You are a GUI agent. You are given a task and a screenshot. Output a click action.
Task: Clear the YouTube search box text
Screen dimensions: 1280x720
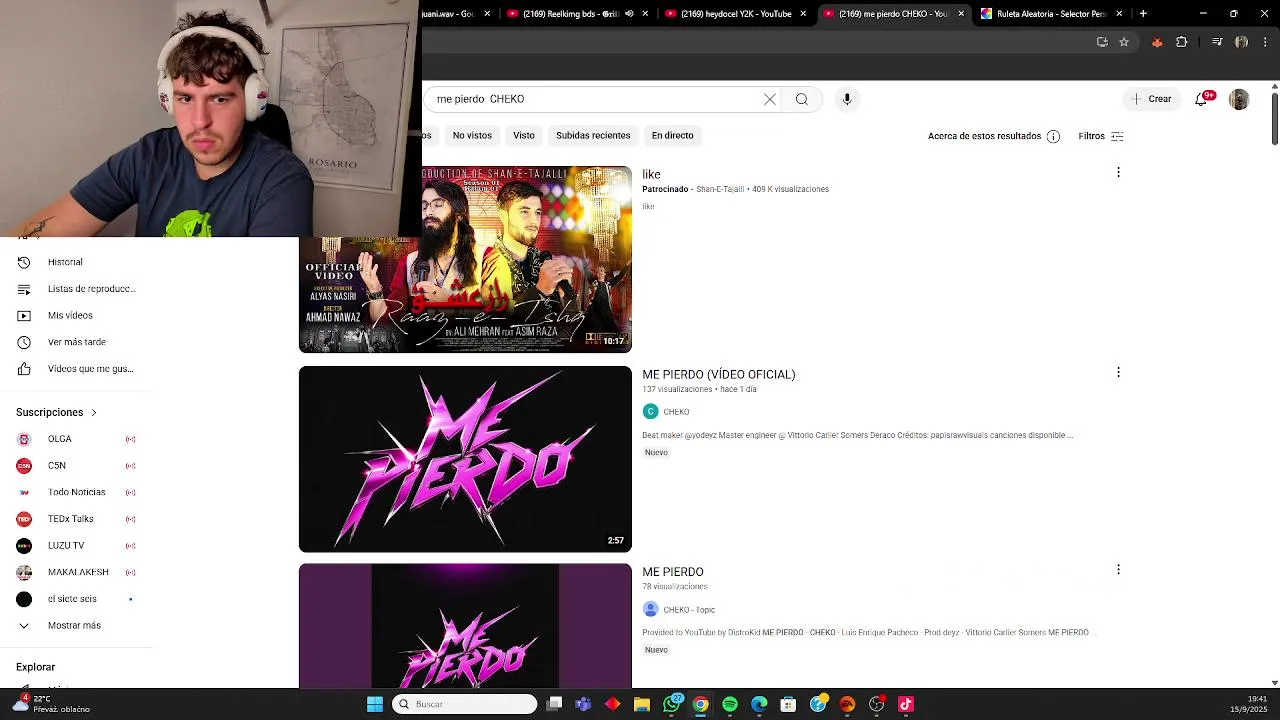pyautogui.click(x=770, y=99)
